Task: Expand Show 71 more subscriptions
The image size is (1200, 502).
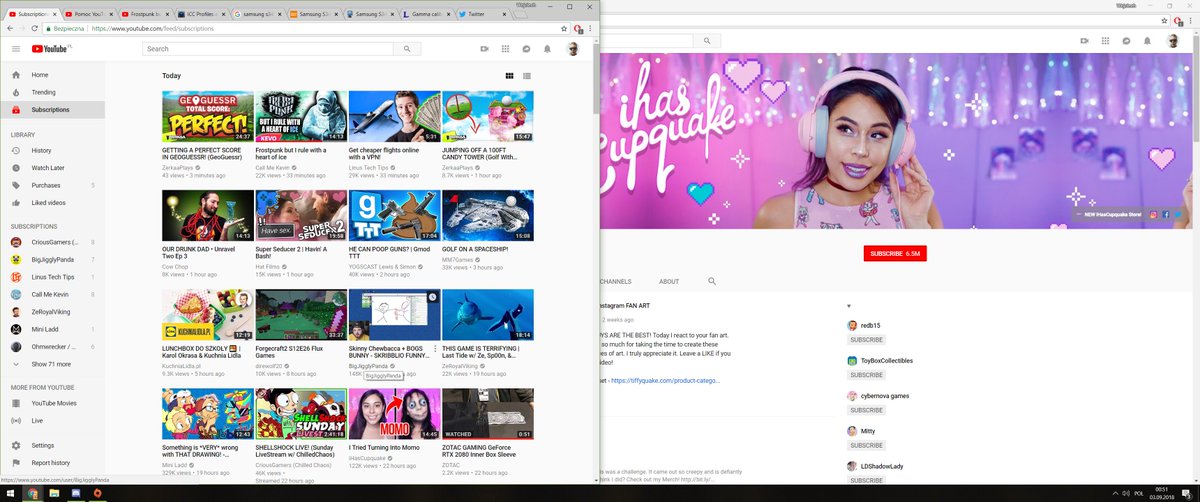Action: pyautogui.click(x=50, y=364)
